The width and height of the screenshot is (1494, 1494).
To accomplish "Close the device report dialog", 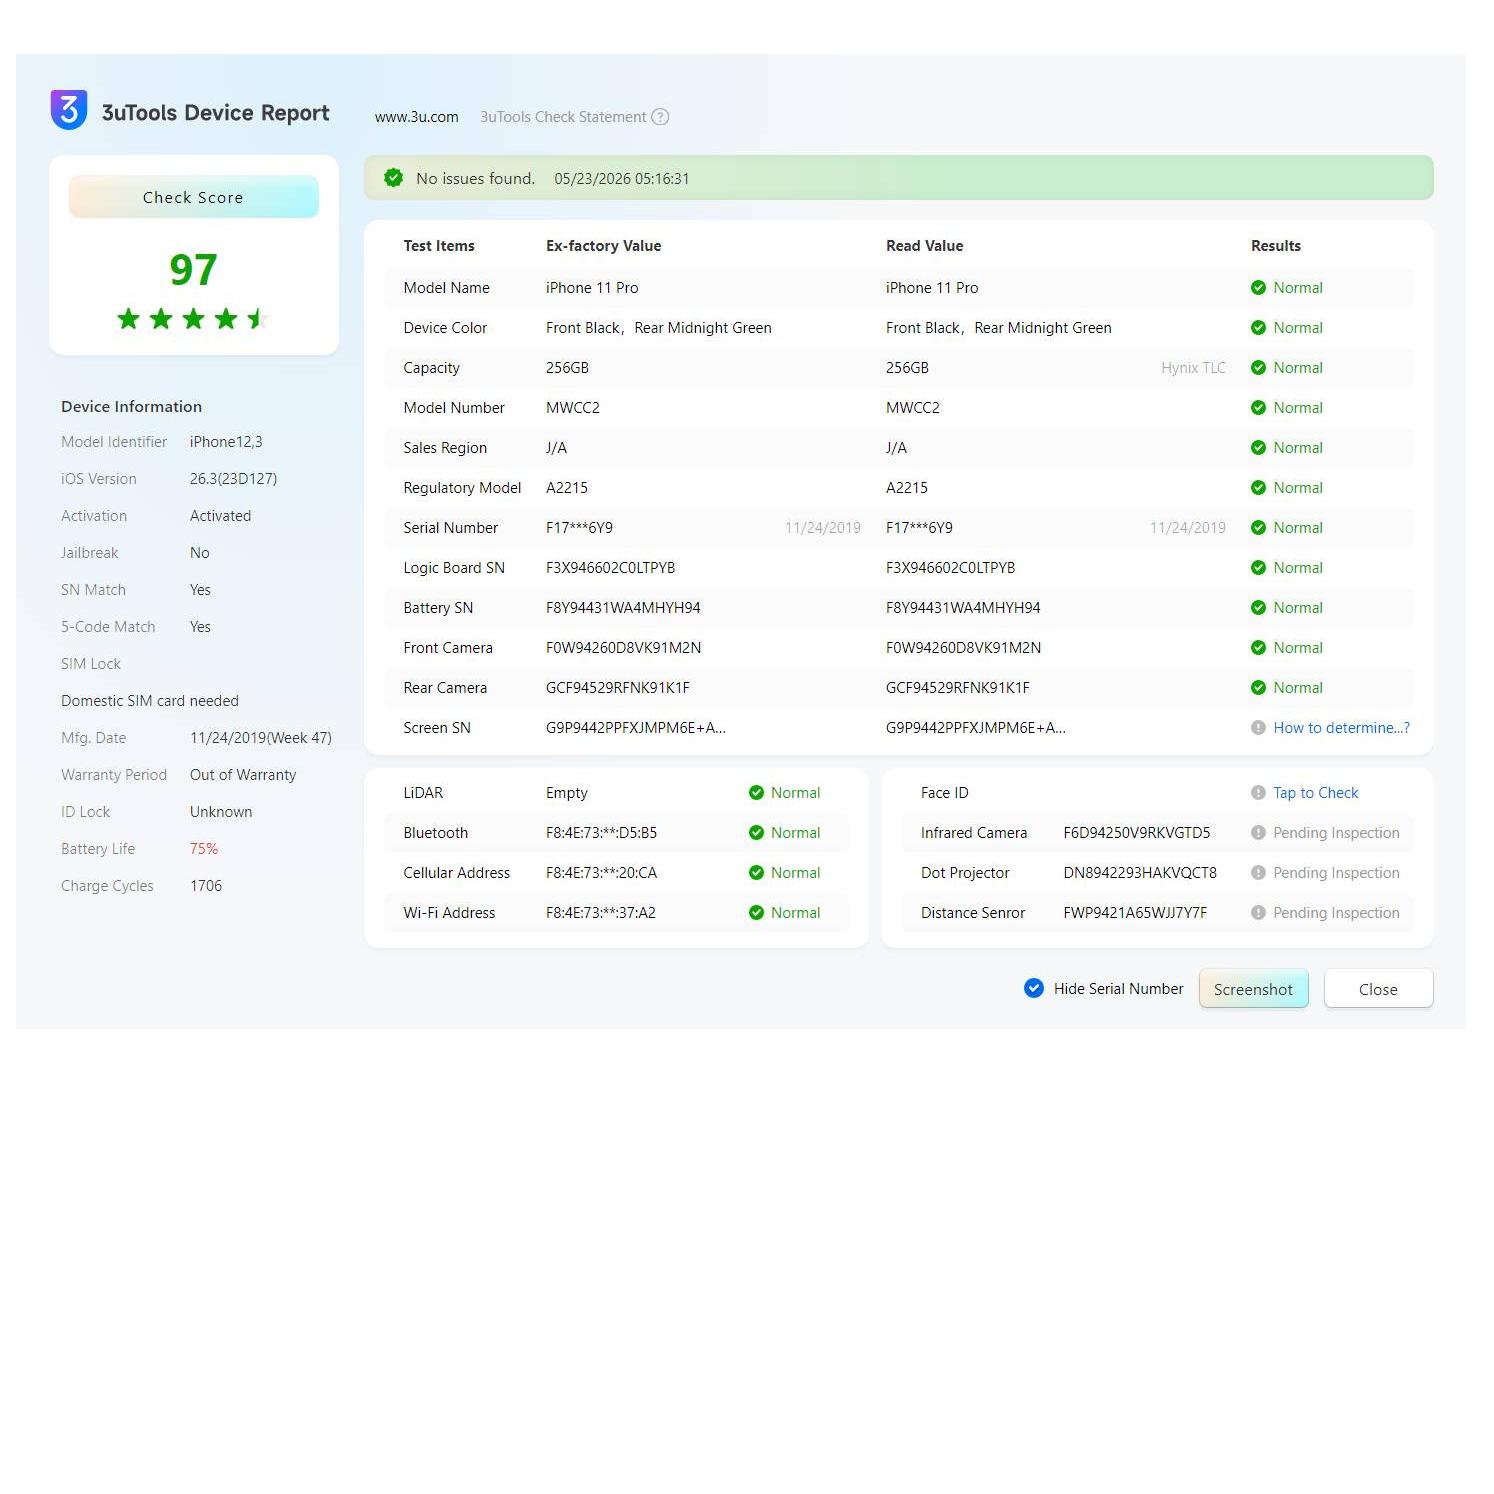I will [1378, 989].
